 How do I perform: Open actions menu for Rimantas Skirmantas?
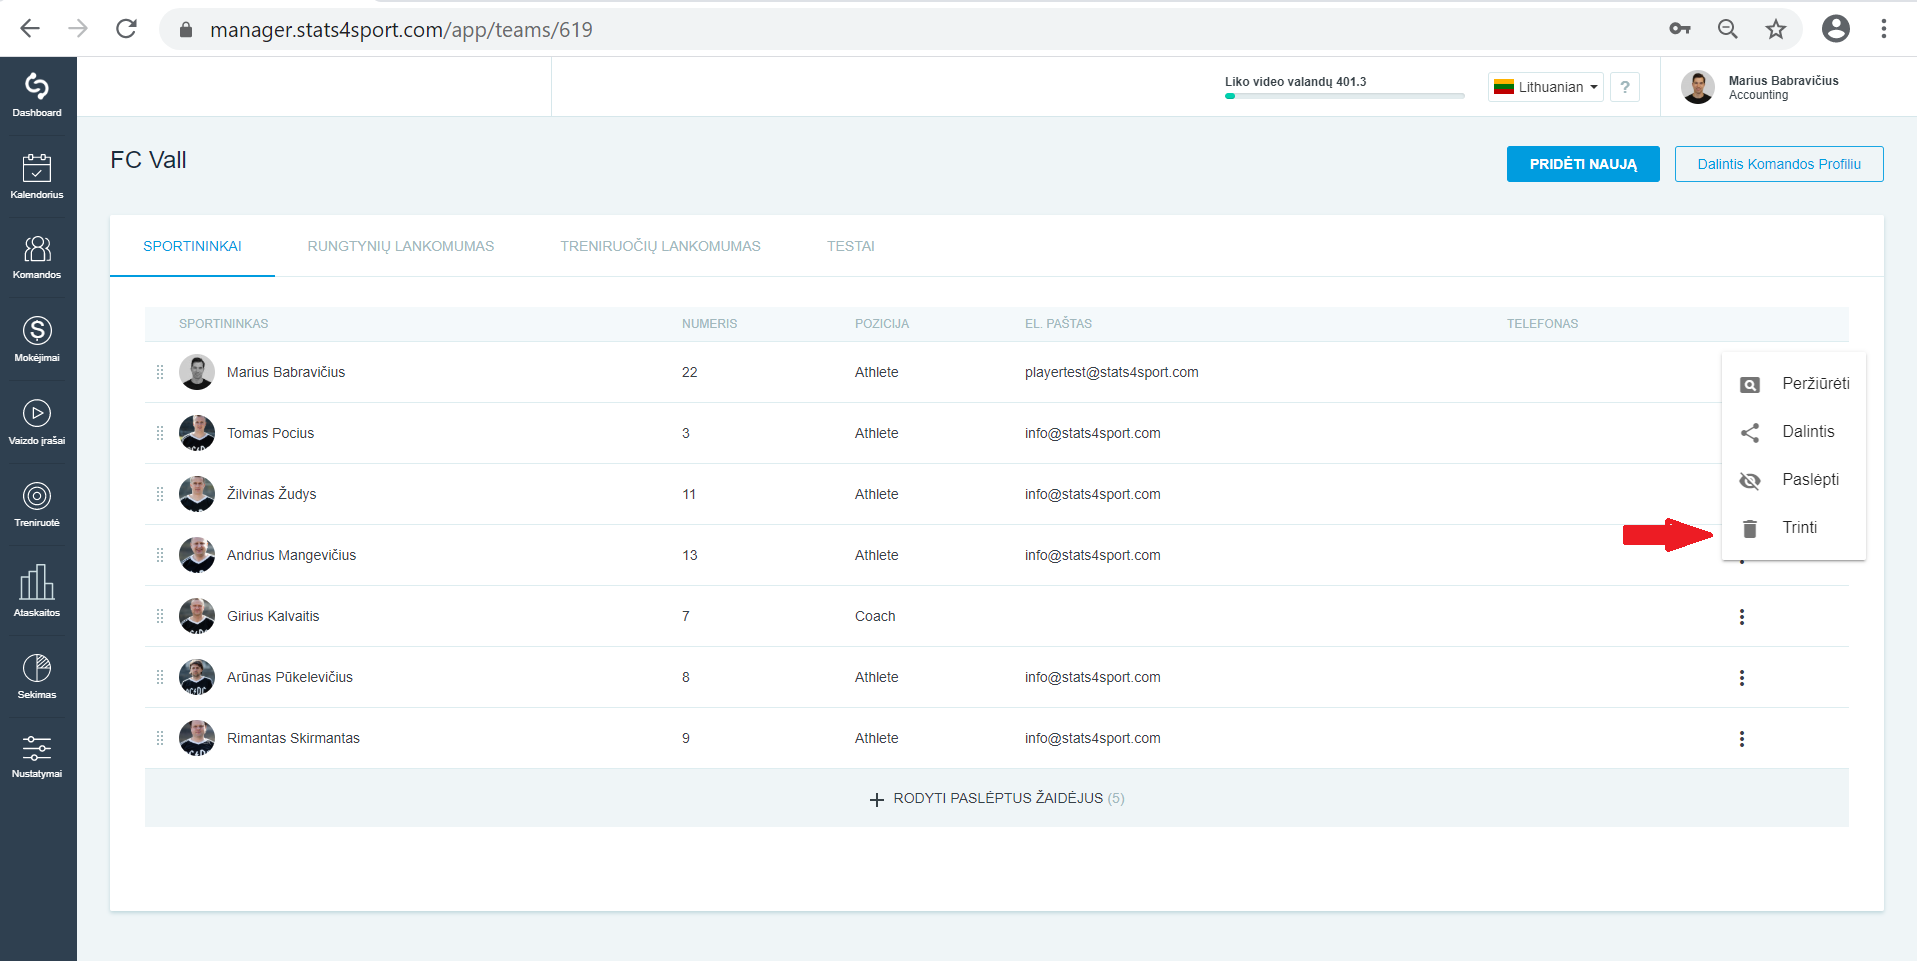1742,739
